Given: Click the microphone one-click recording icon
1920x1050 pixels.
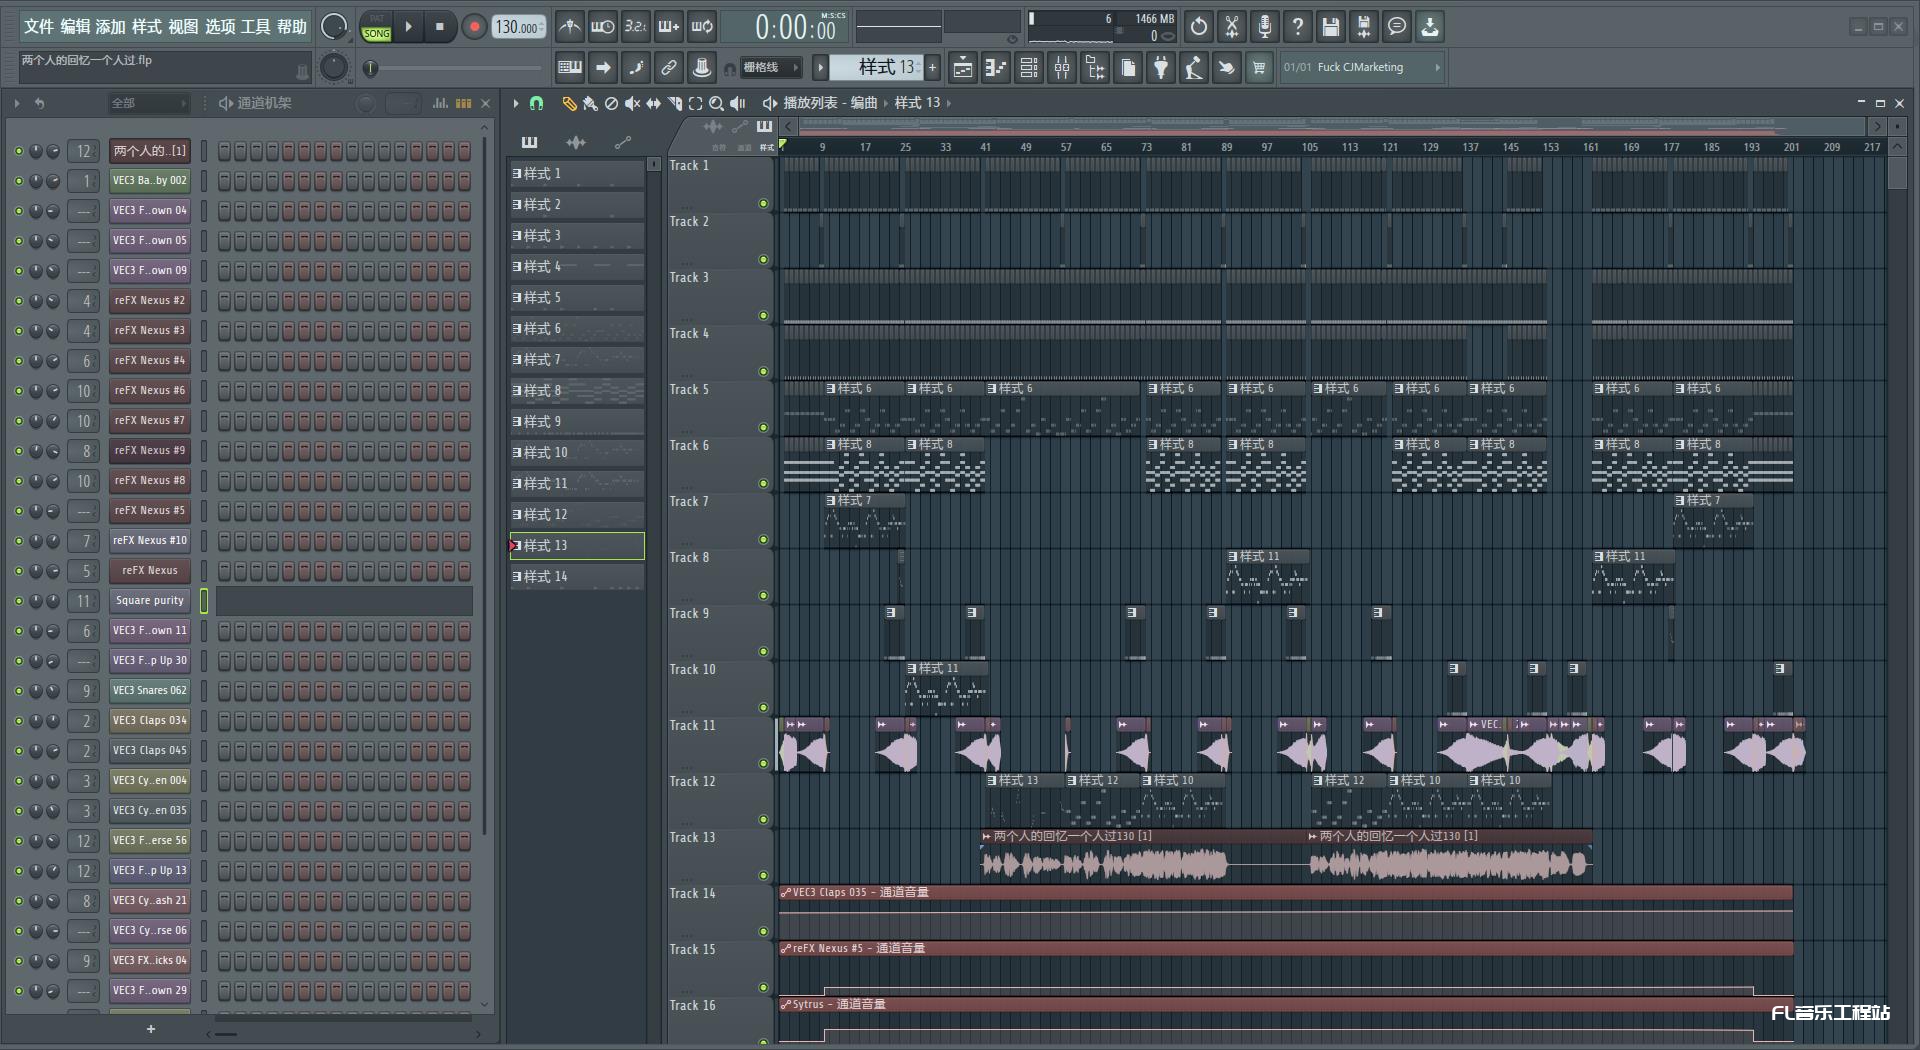Looking at the screenshot, I should [1264, 27].
